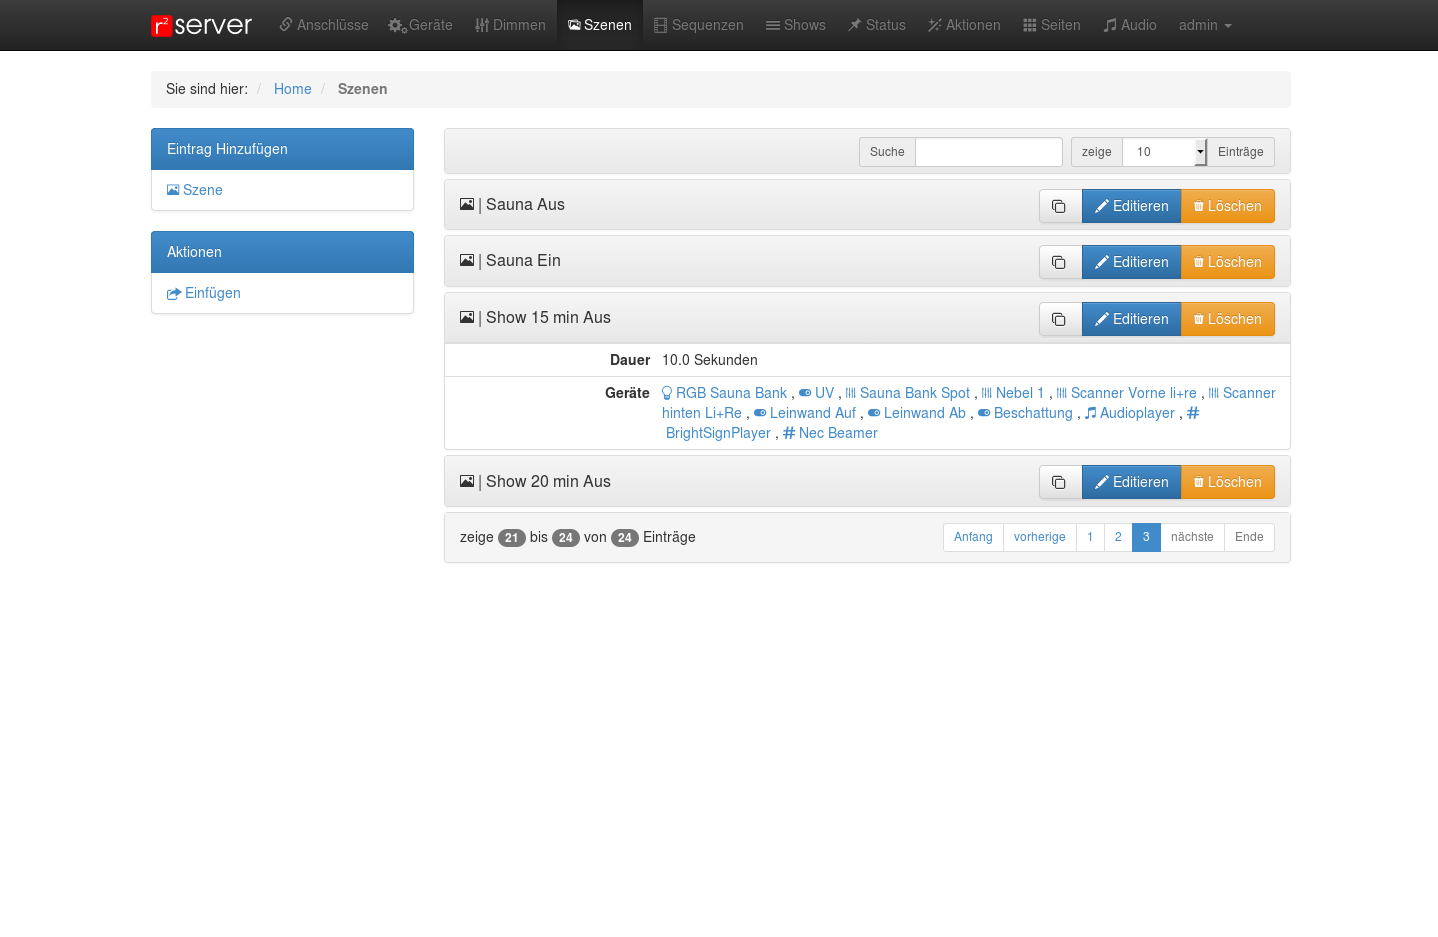
Task: Open the Geräte navigation item
Action: tap(421, 25)
